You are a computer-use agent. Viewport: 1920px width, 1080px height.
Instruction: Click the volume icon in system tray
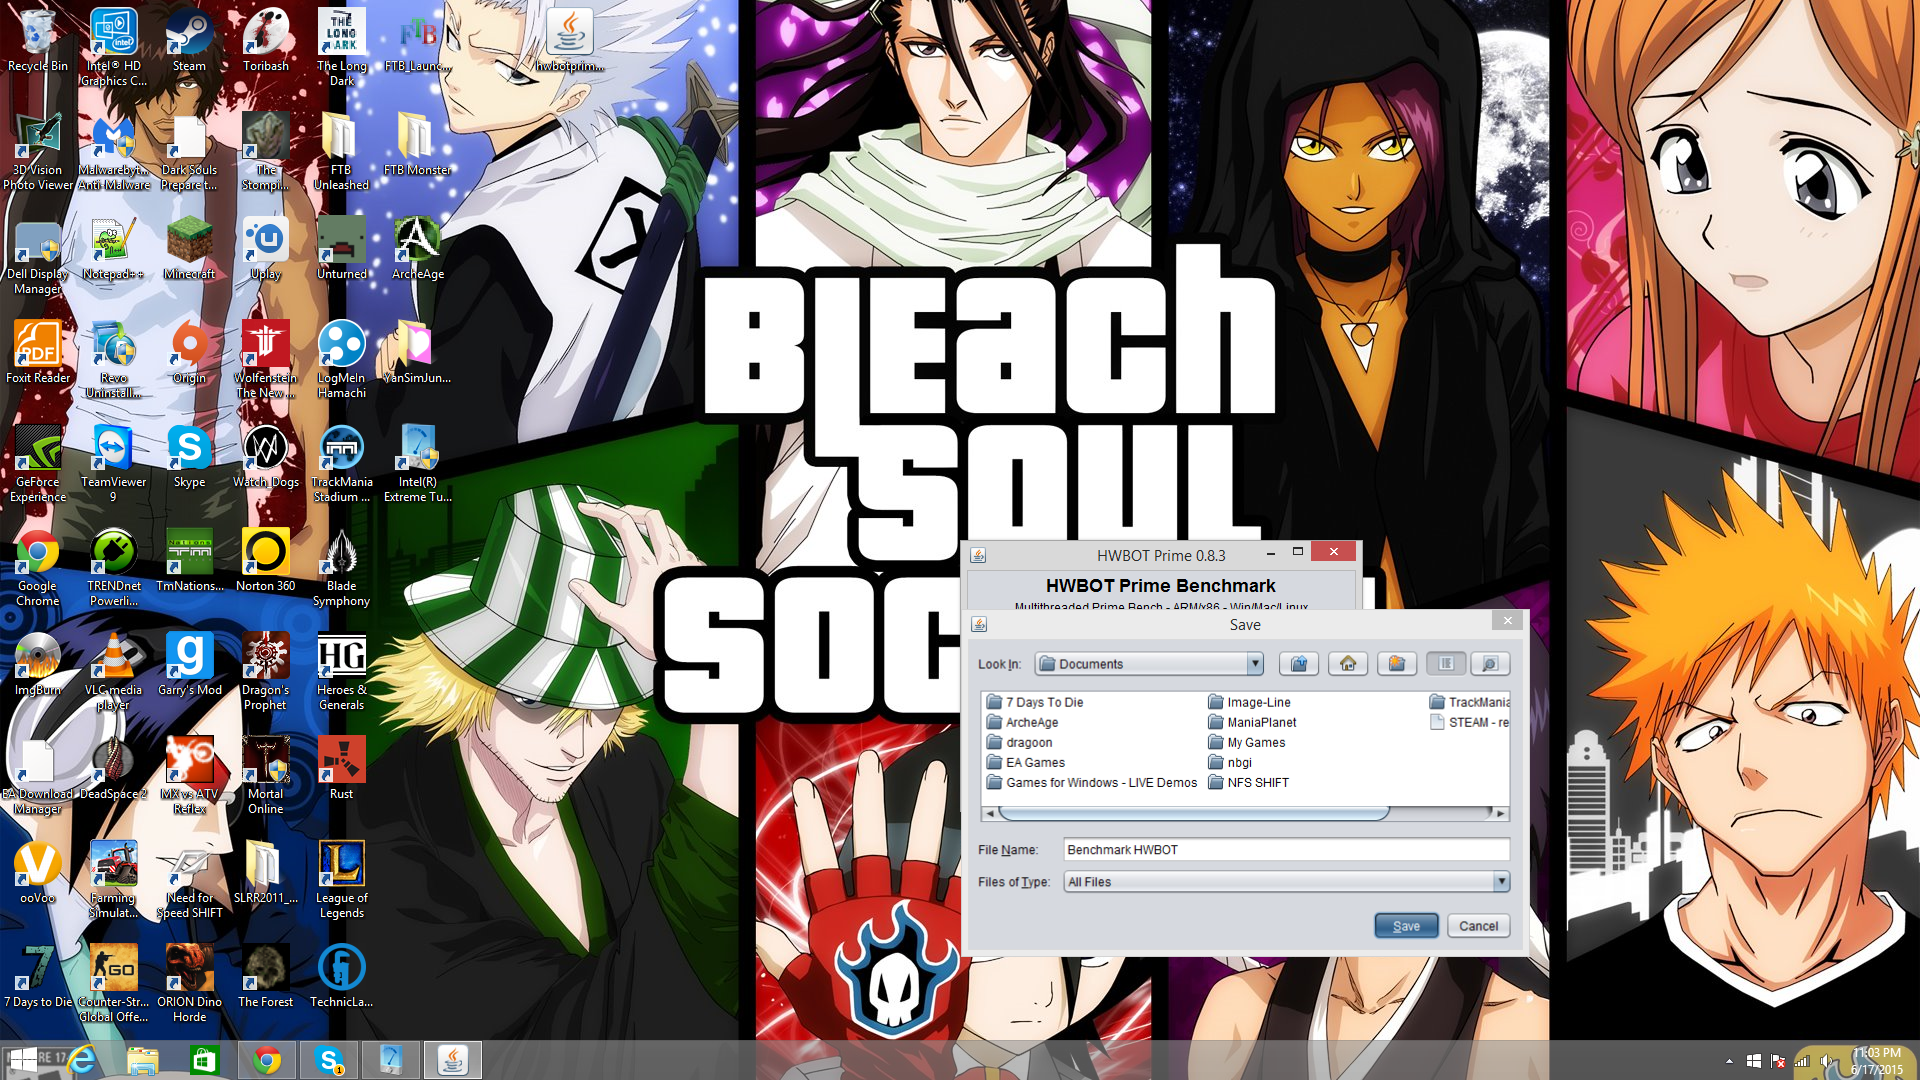tap(1827, 1061)
